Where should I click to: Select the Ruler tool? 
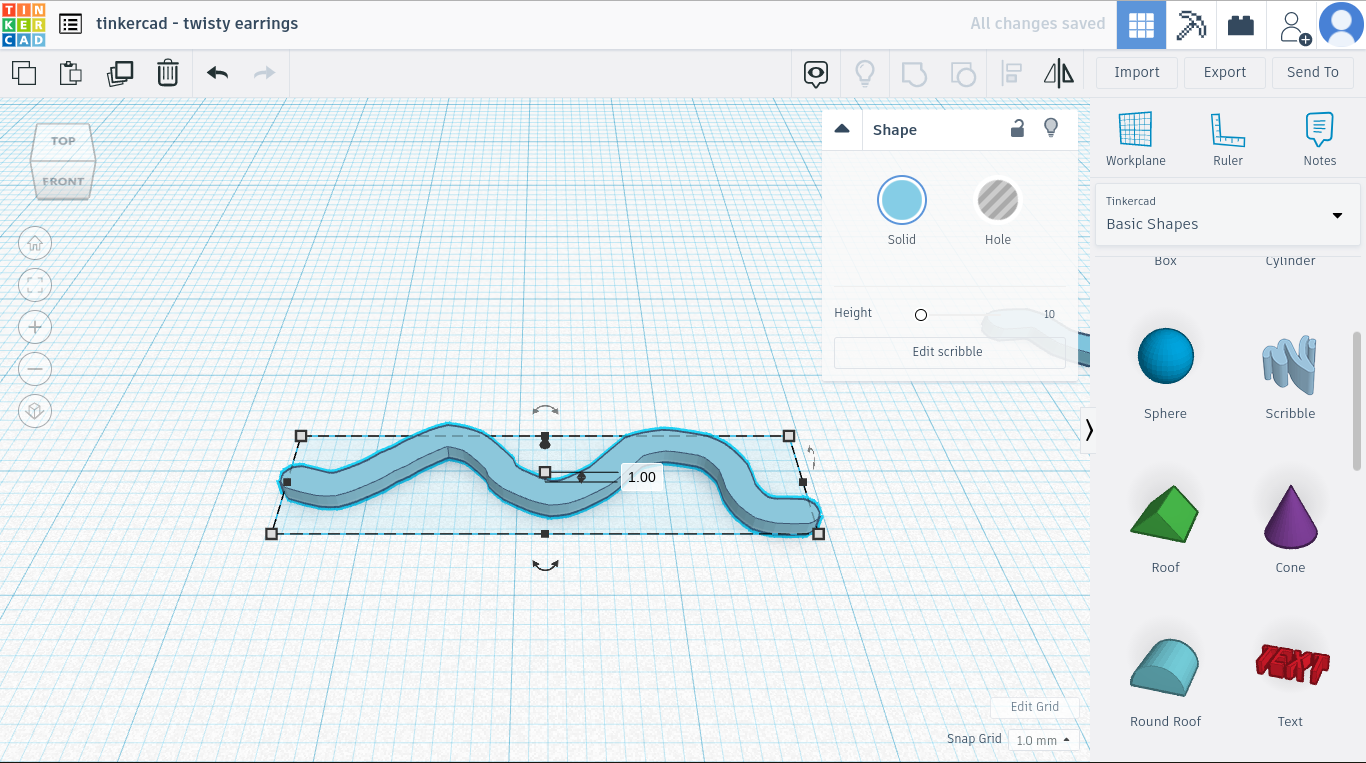1227,139
